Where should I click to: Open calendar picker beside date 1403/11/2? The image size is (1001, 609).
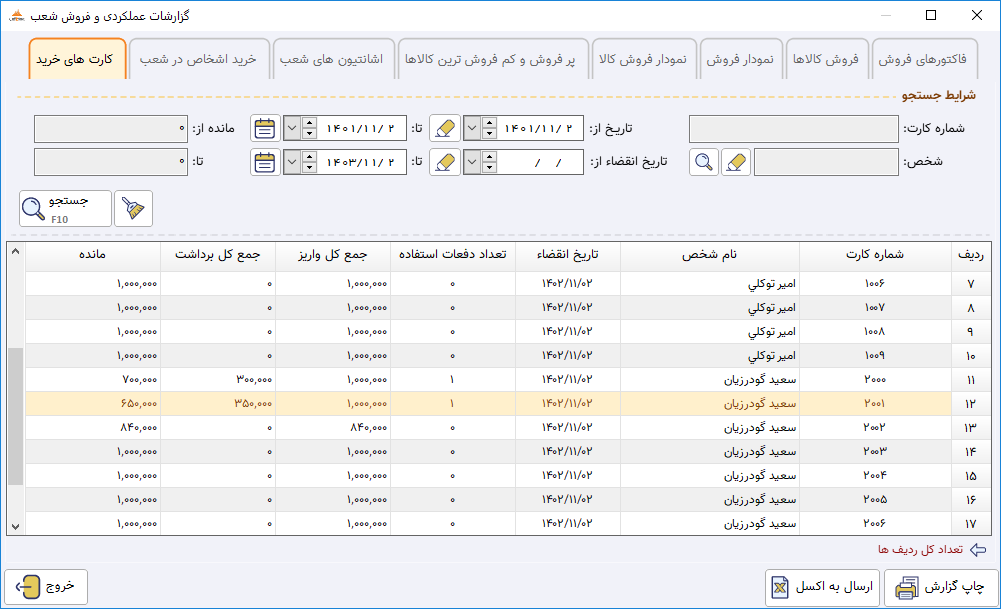264,162
